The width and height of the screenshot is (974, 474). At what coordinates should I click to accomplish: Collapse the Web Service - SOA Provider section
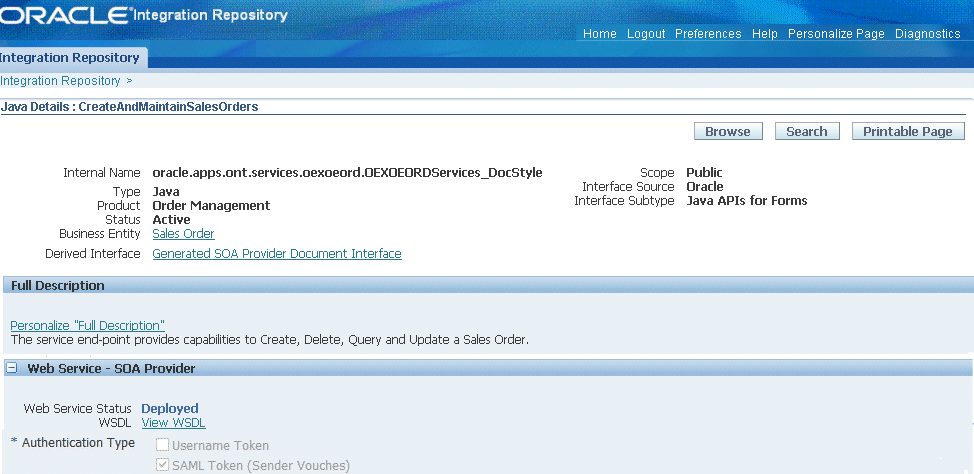coord(11,368)
